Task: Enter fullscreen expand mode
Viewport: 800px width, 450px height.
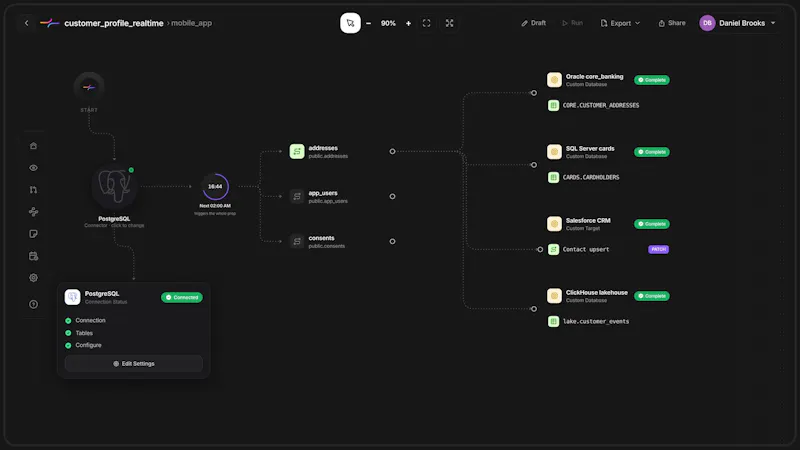Action: coord(449,23)
